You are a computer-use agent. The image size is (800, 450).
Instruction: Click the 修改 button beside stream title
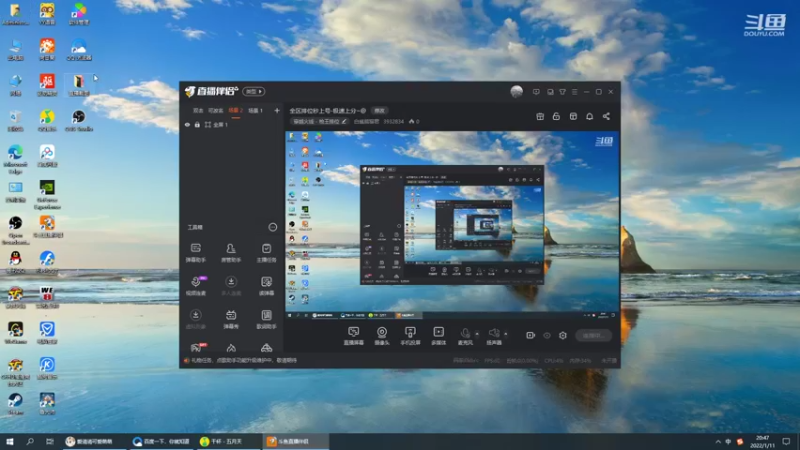tap(380, 110)
